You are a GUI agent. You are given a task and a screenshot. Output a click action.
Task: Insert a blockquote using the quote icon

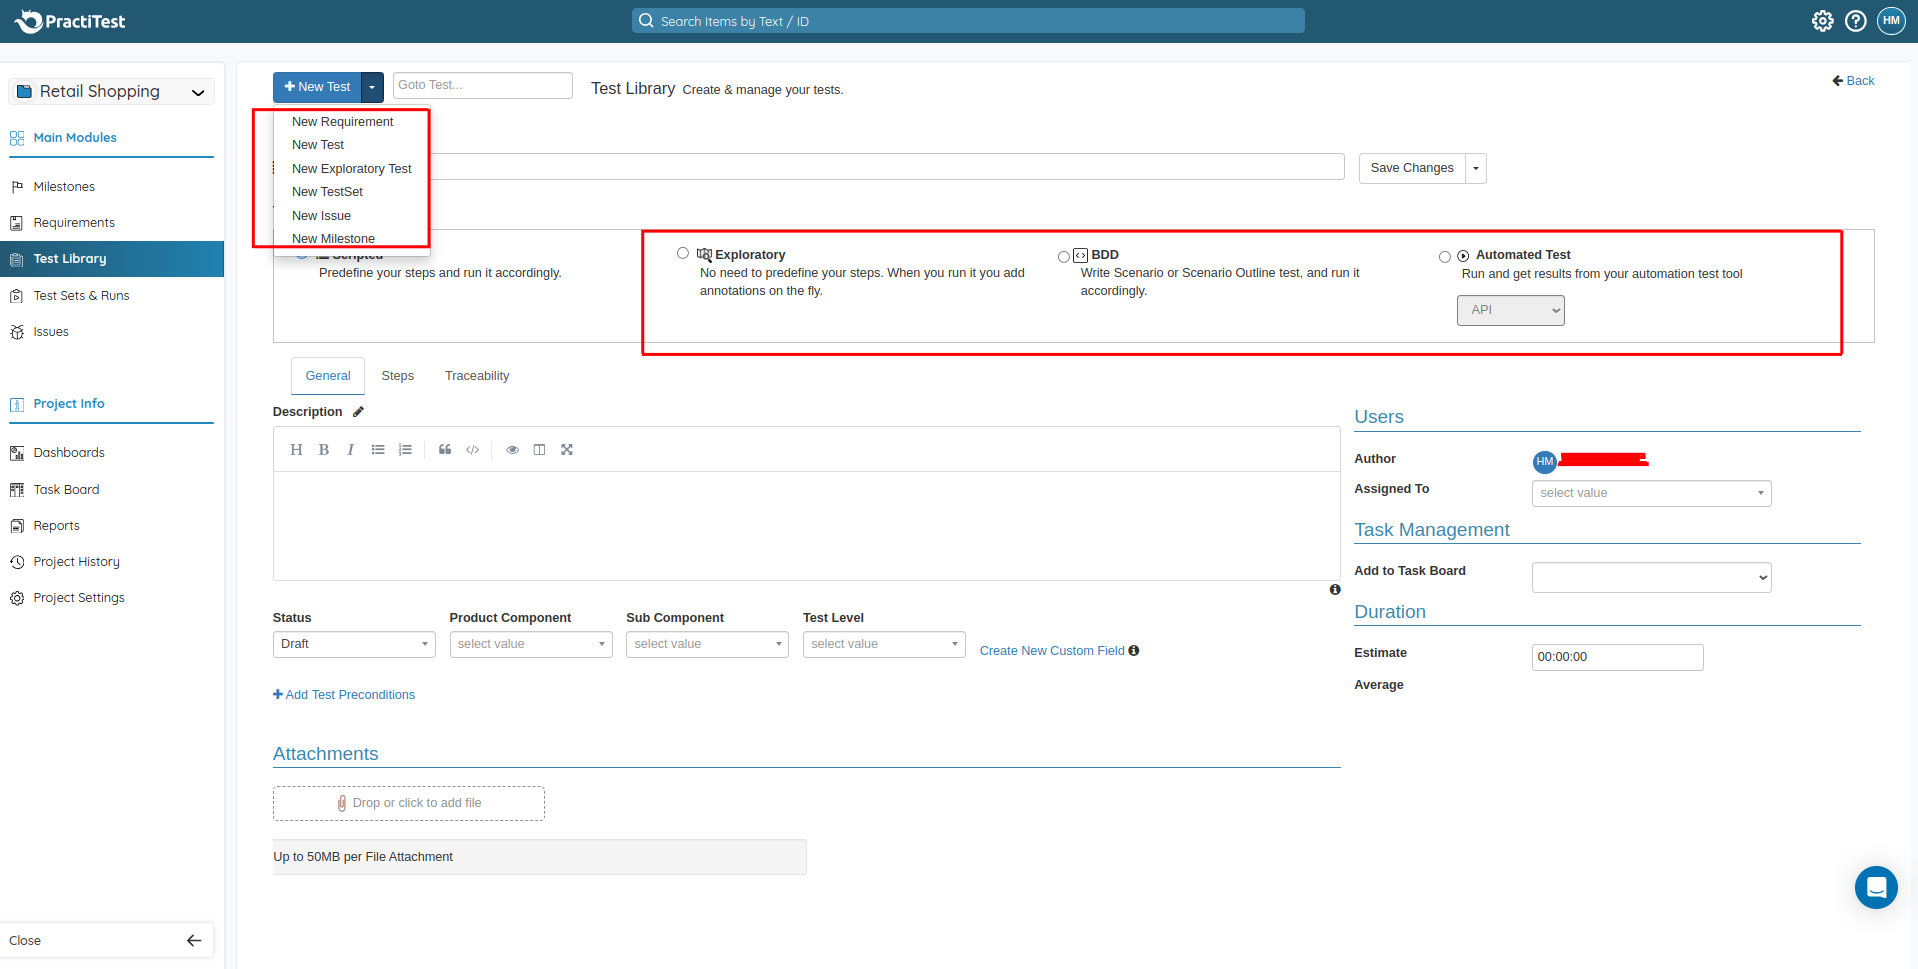445,450
